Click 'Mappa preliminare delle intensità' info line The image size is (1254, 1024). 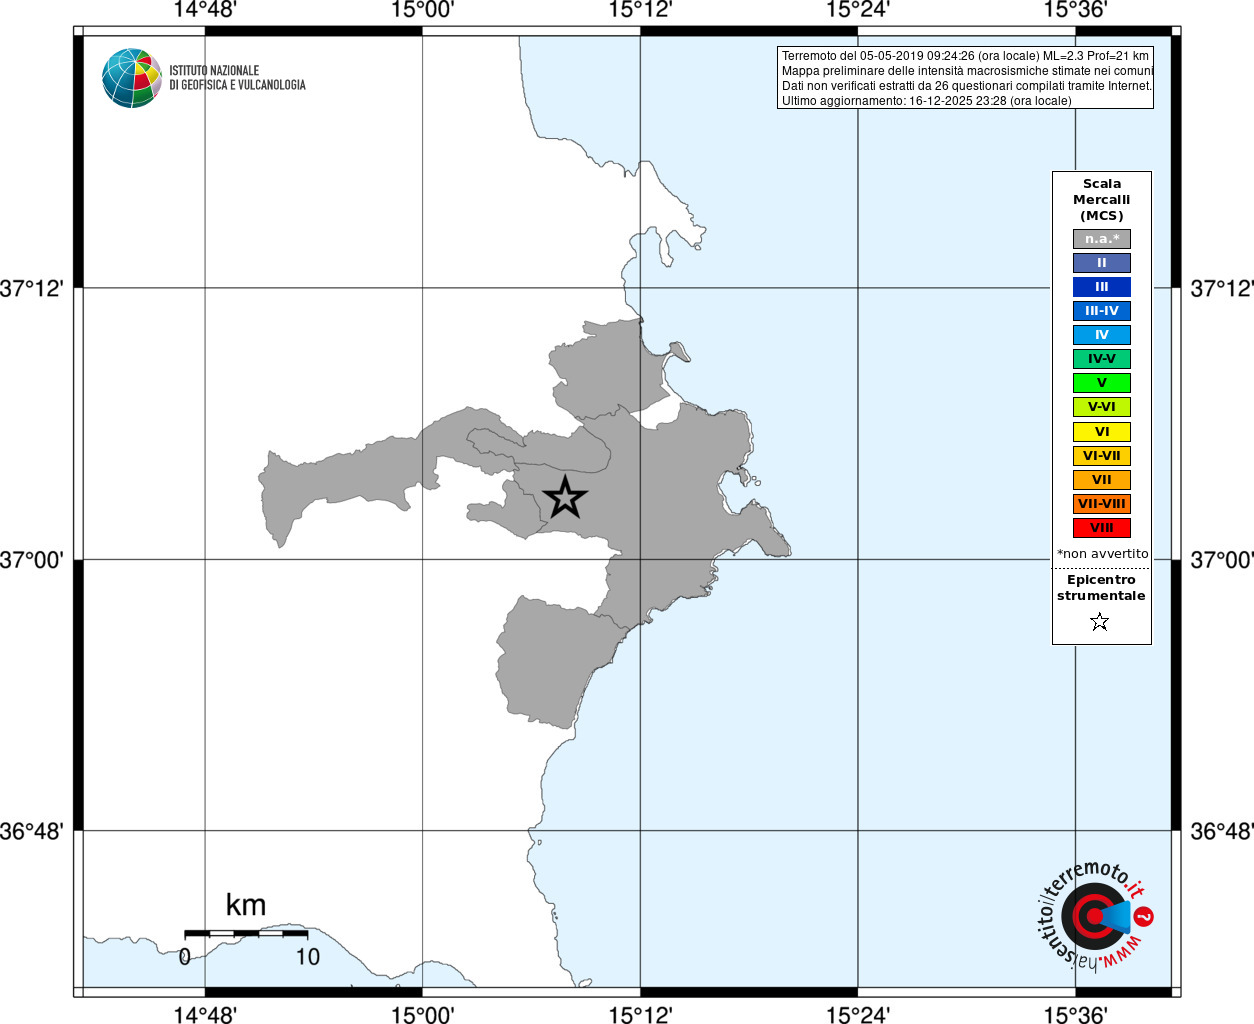tap(967, 71)
